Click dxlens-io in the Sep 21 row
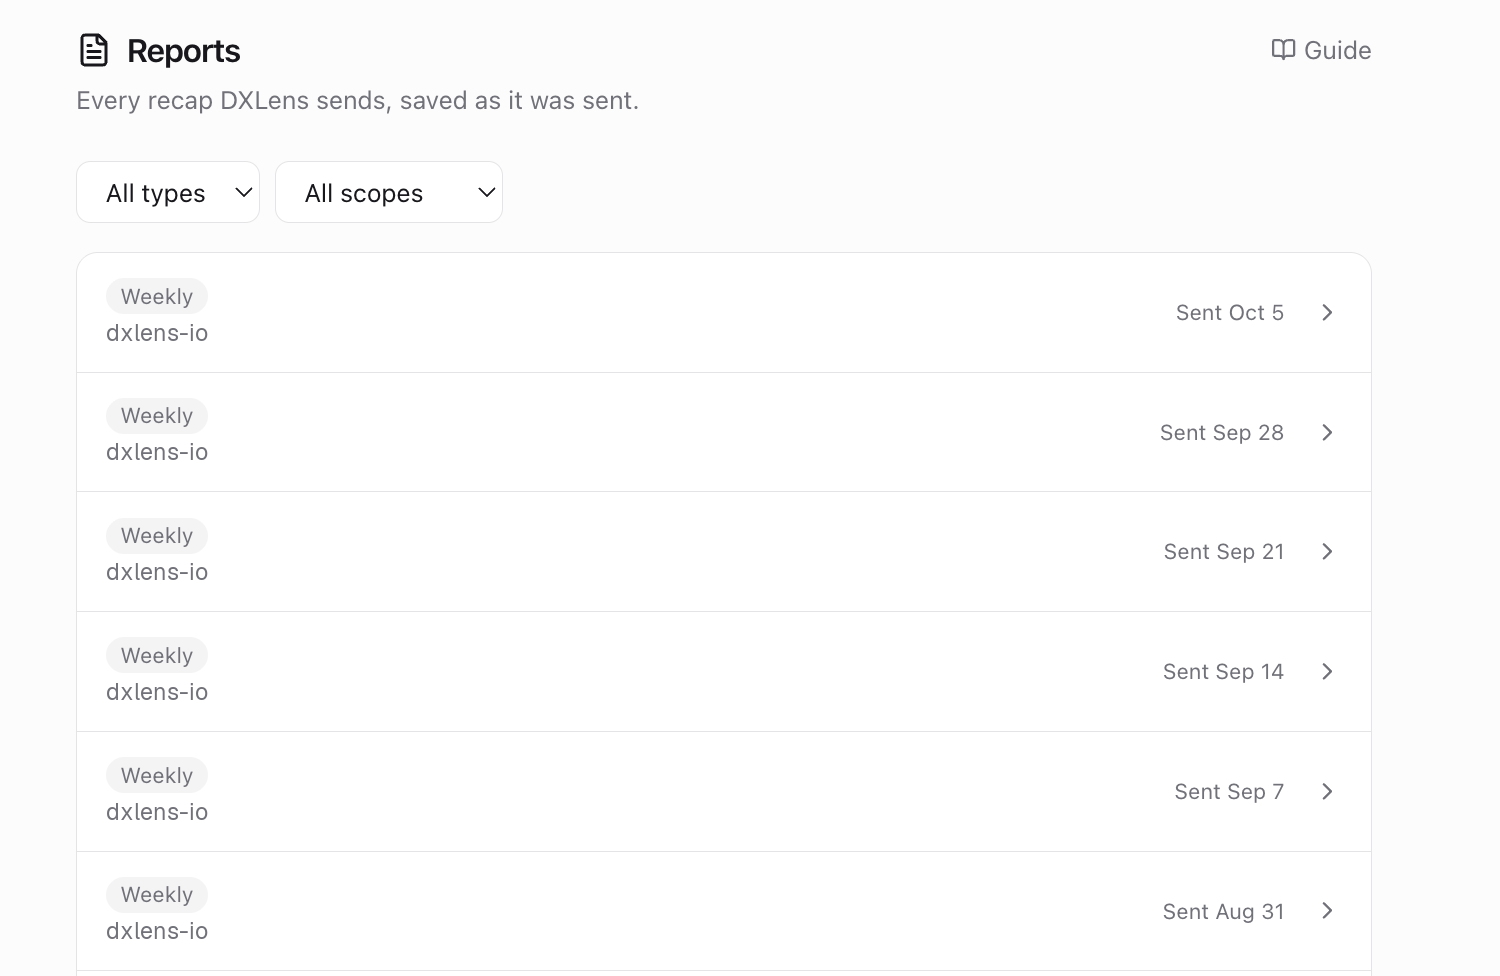This screenshot has width=1500, height=976. (x=157, y=572)
